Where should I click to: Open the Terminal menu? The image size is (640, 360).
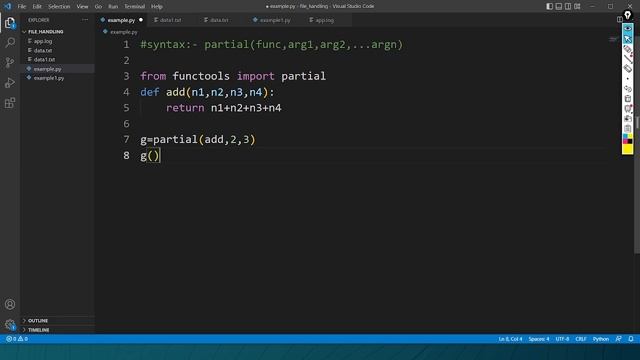(135, 7)
